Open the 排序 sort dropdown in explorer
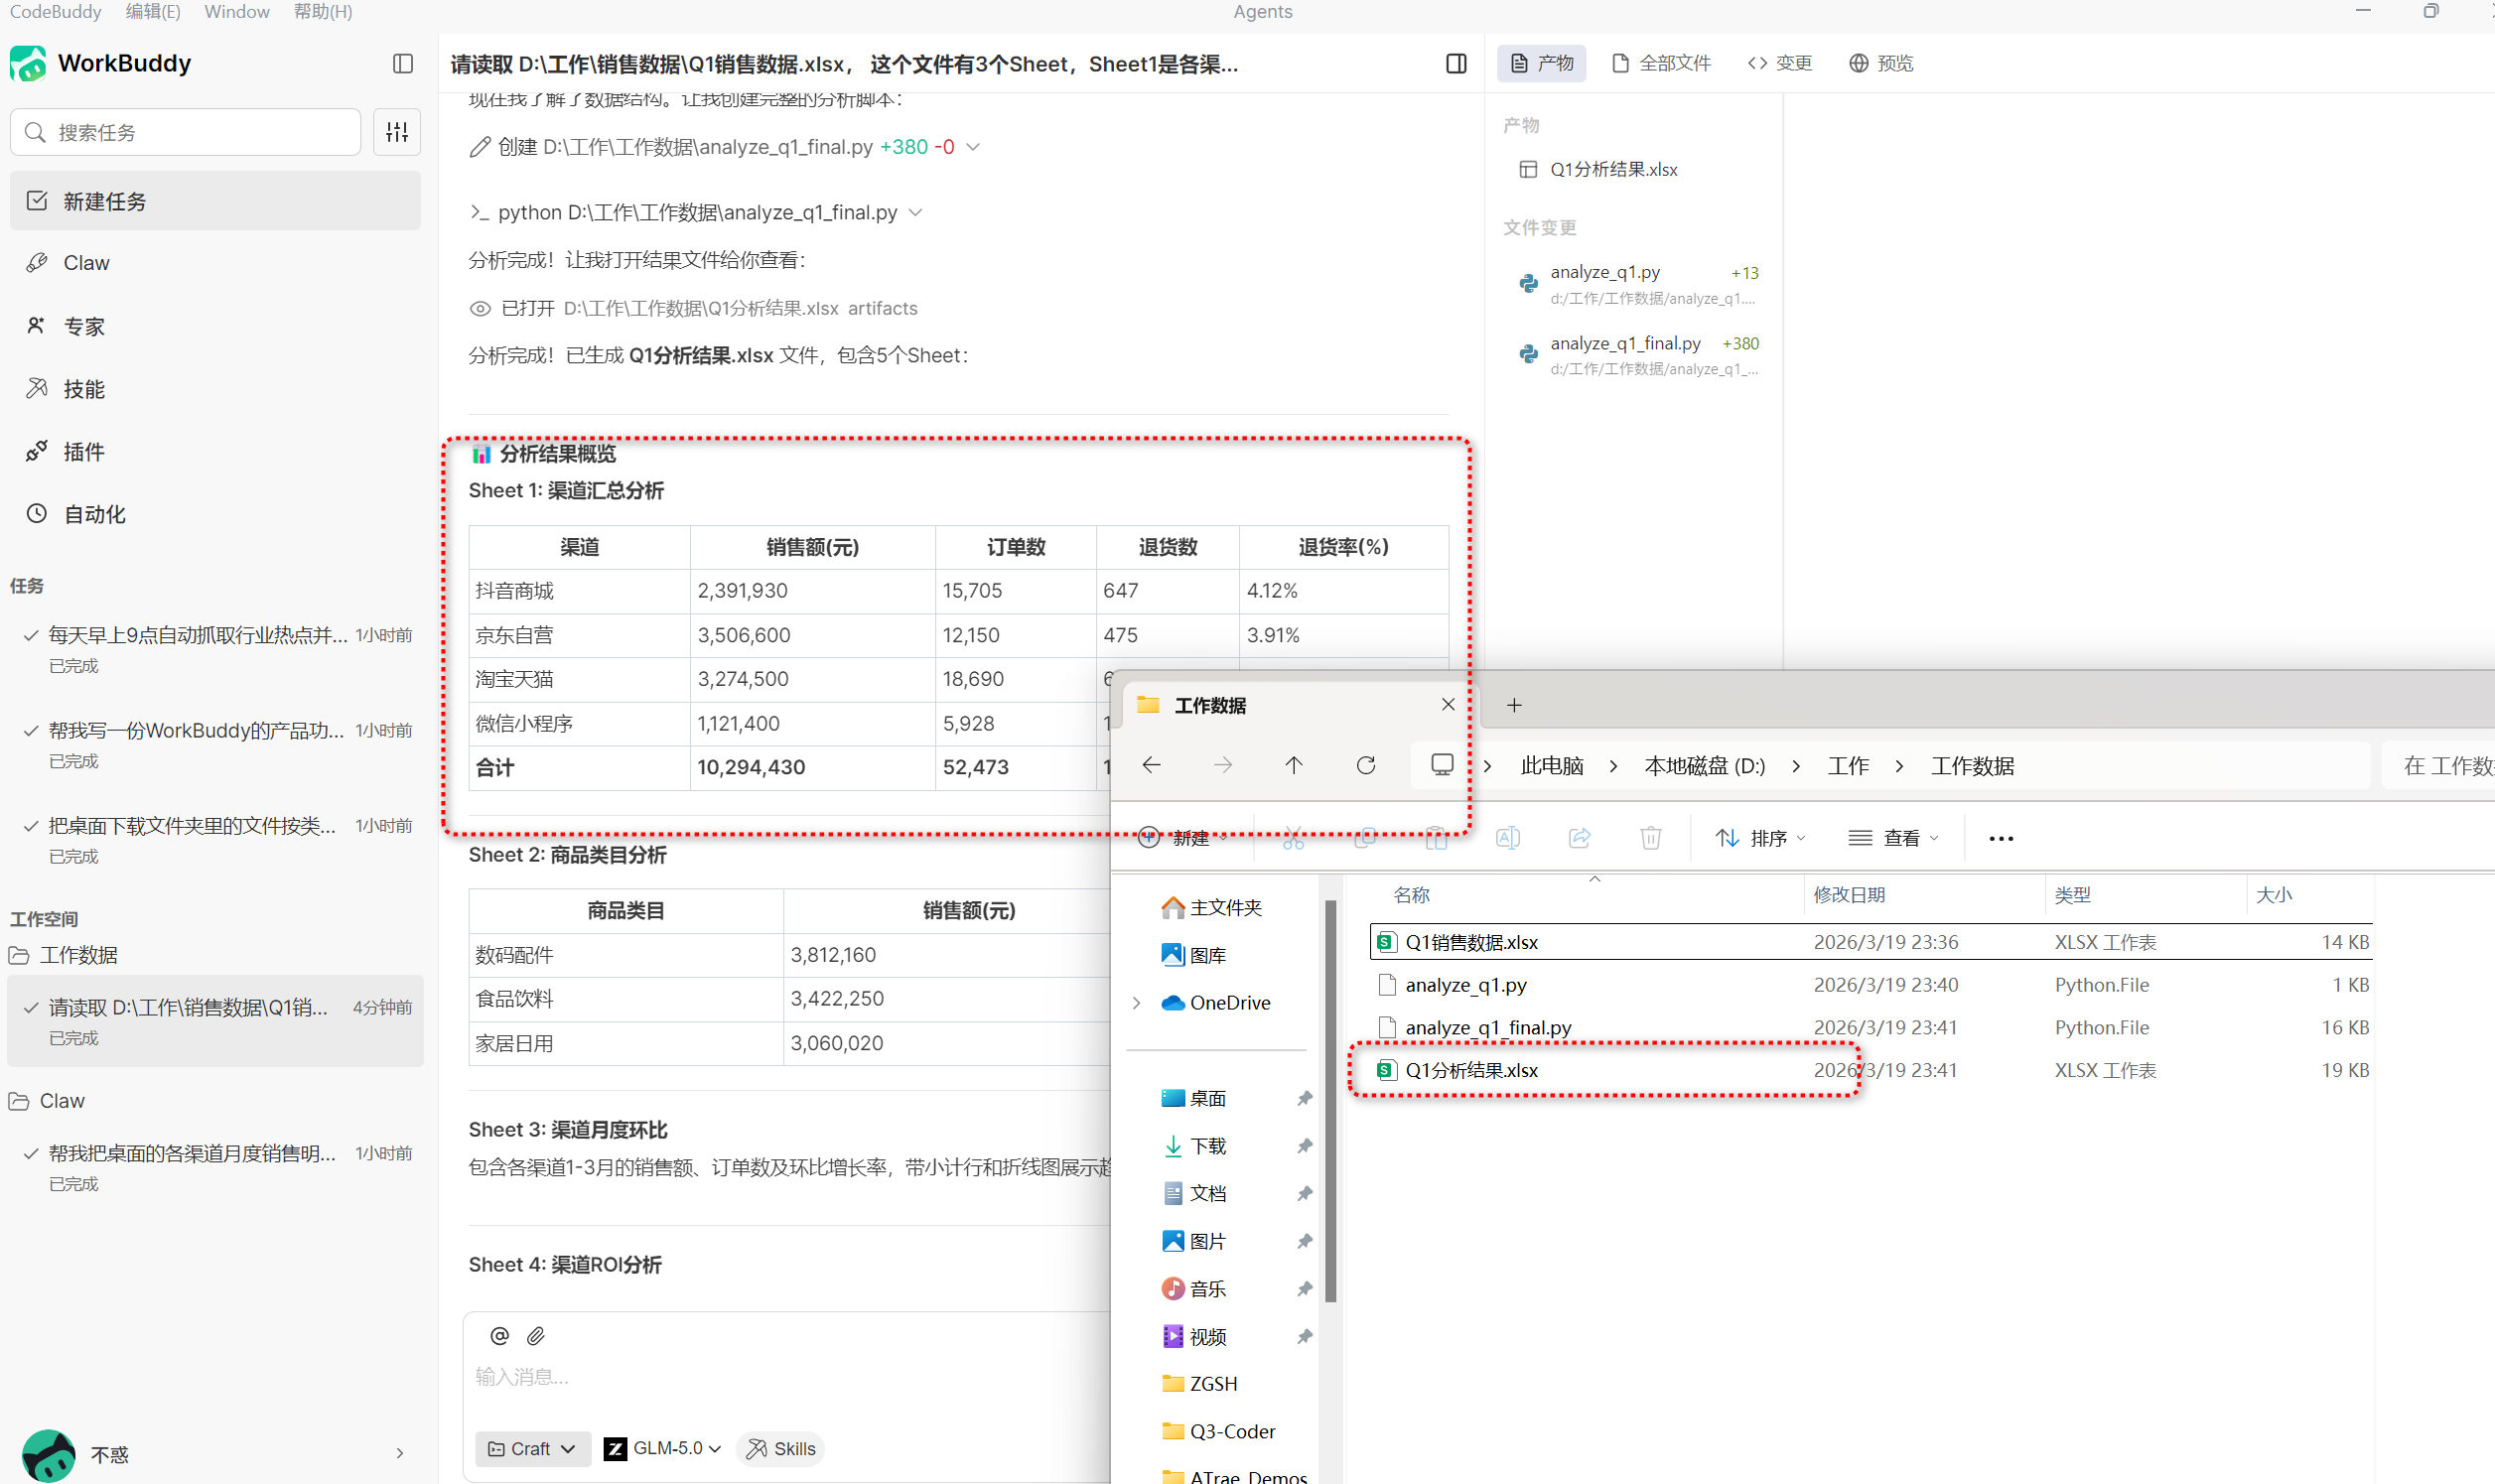Image resolution: width=2495 pixels, height=1484 pixels. pos(1760,838)
